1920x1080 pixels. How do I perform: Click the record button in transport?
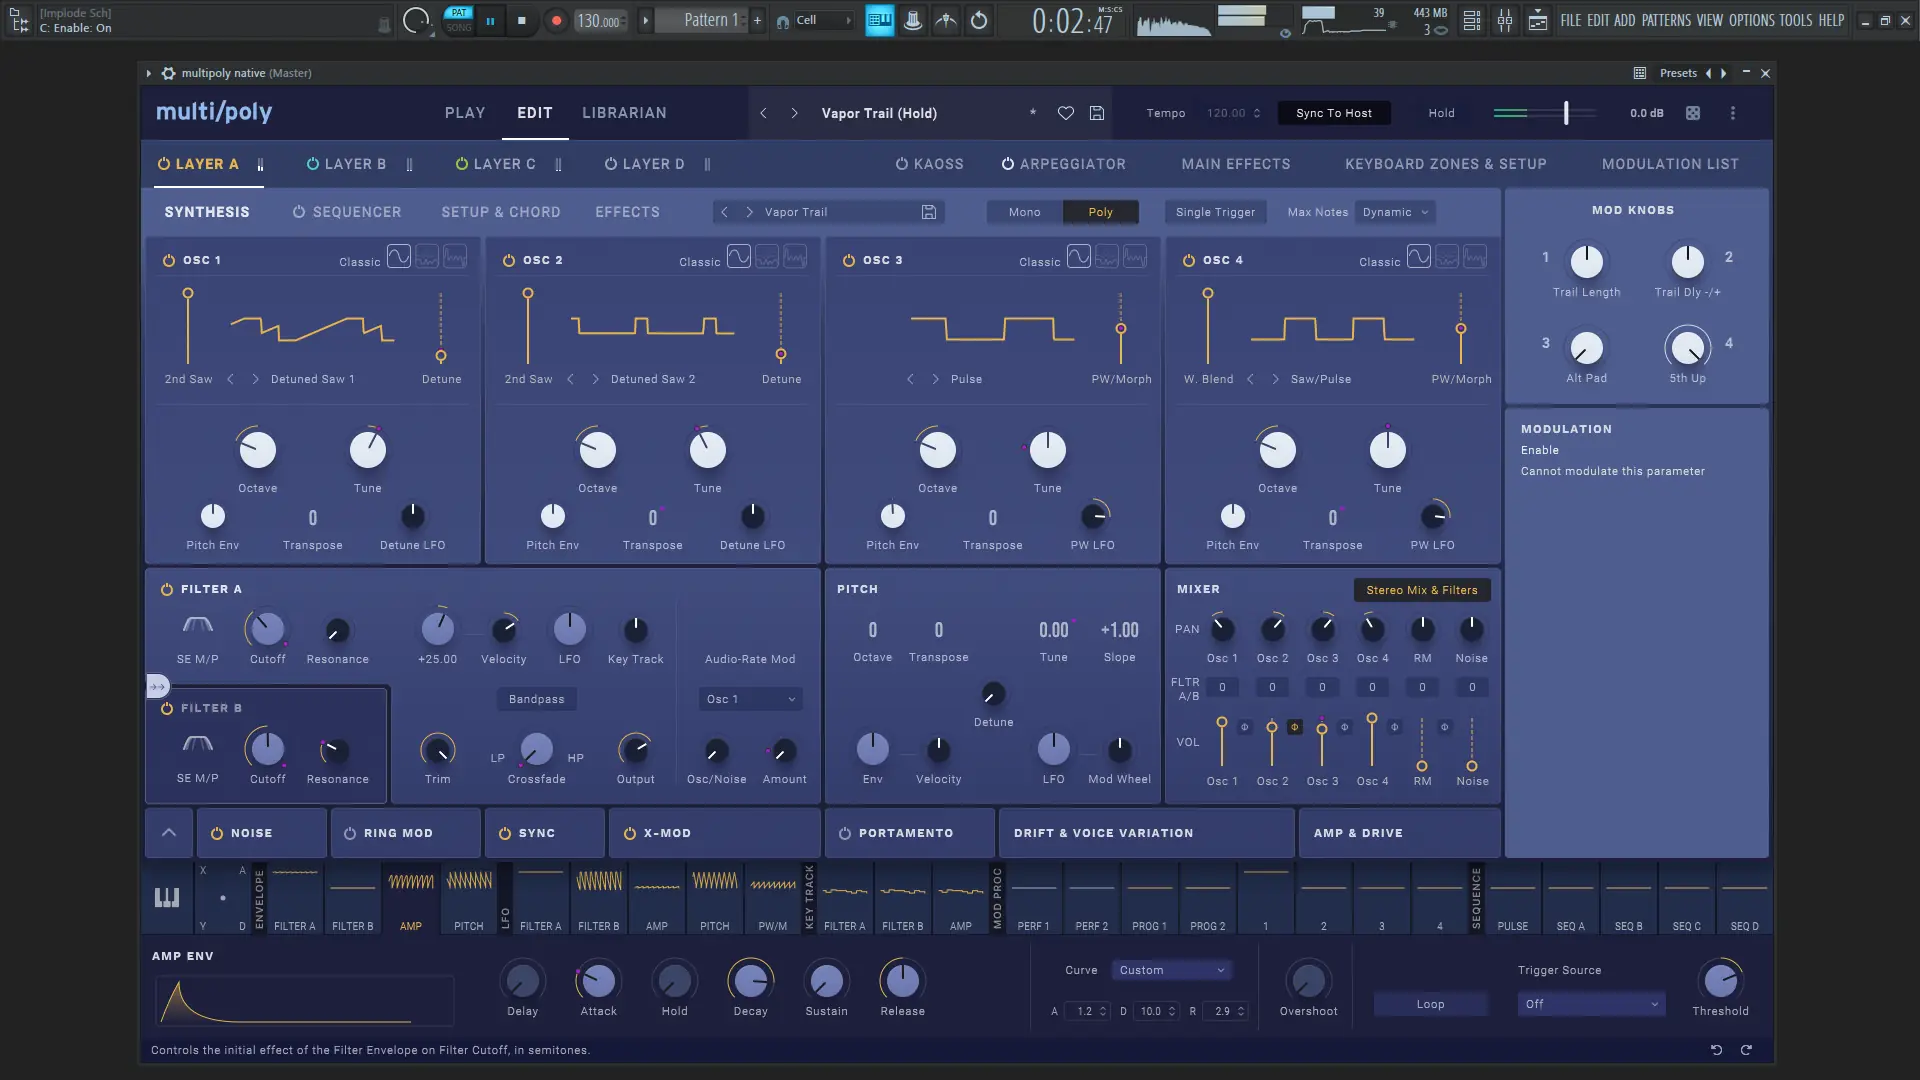coord(557,20)
